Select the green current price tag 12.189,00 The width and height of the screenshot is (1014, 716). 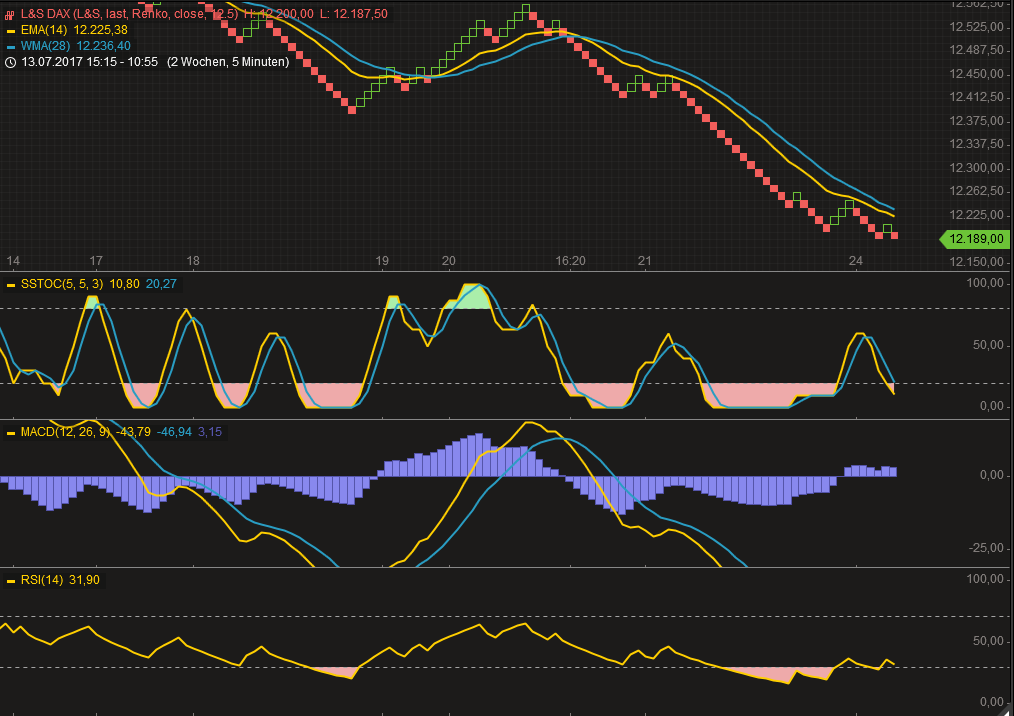click(x=977, y=239)
